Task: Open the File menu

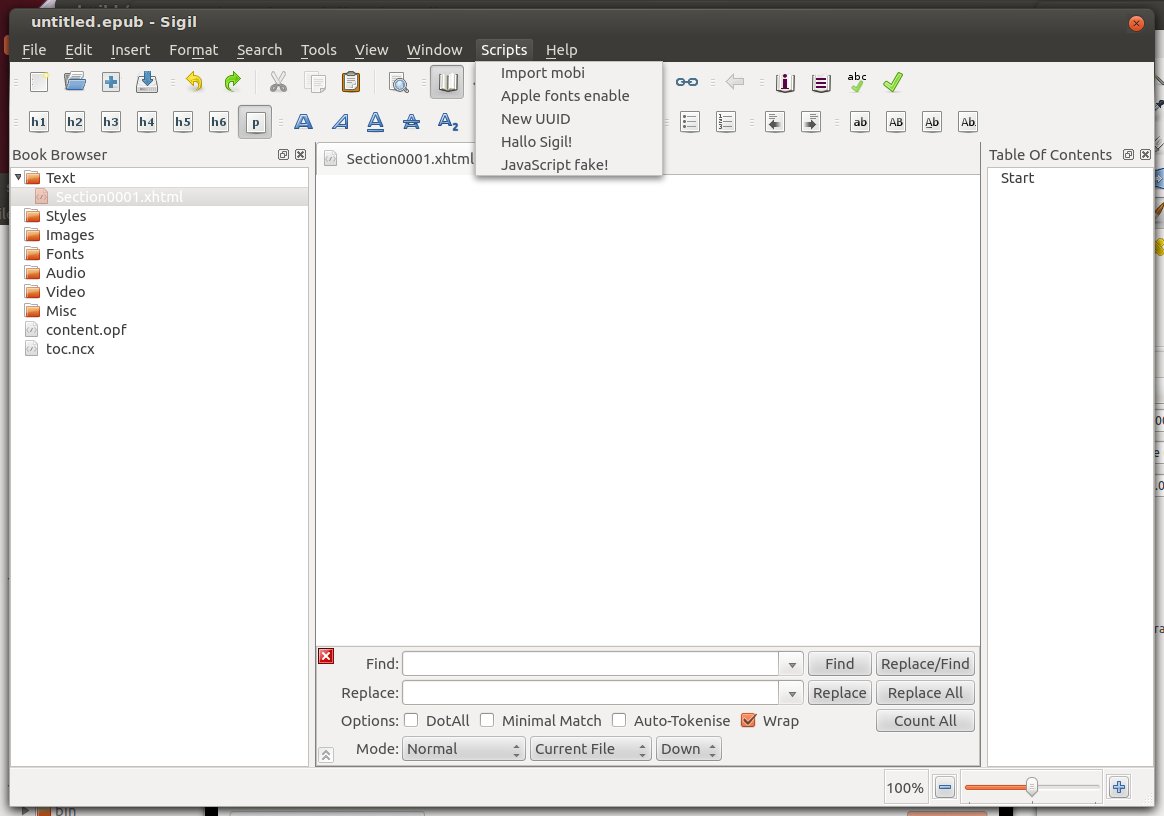Action: [34, 50]
